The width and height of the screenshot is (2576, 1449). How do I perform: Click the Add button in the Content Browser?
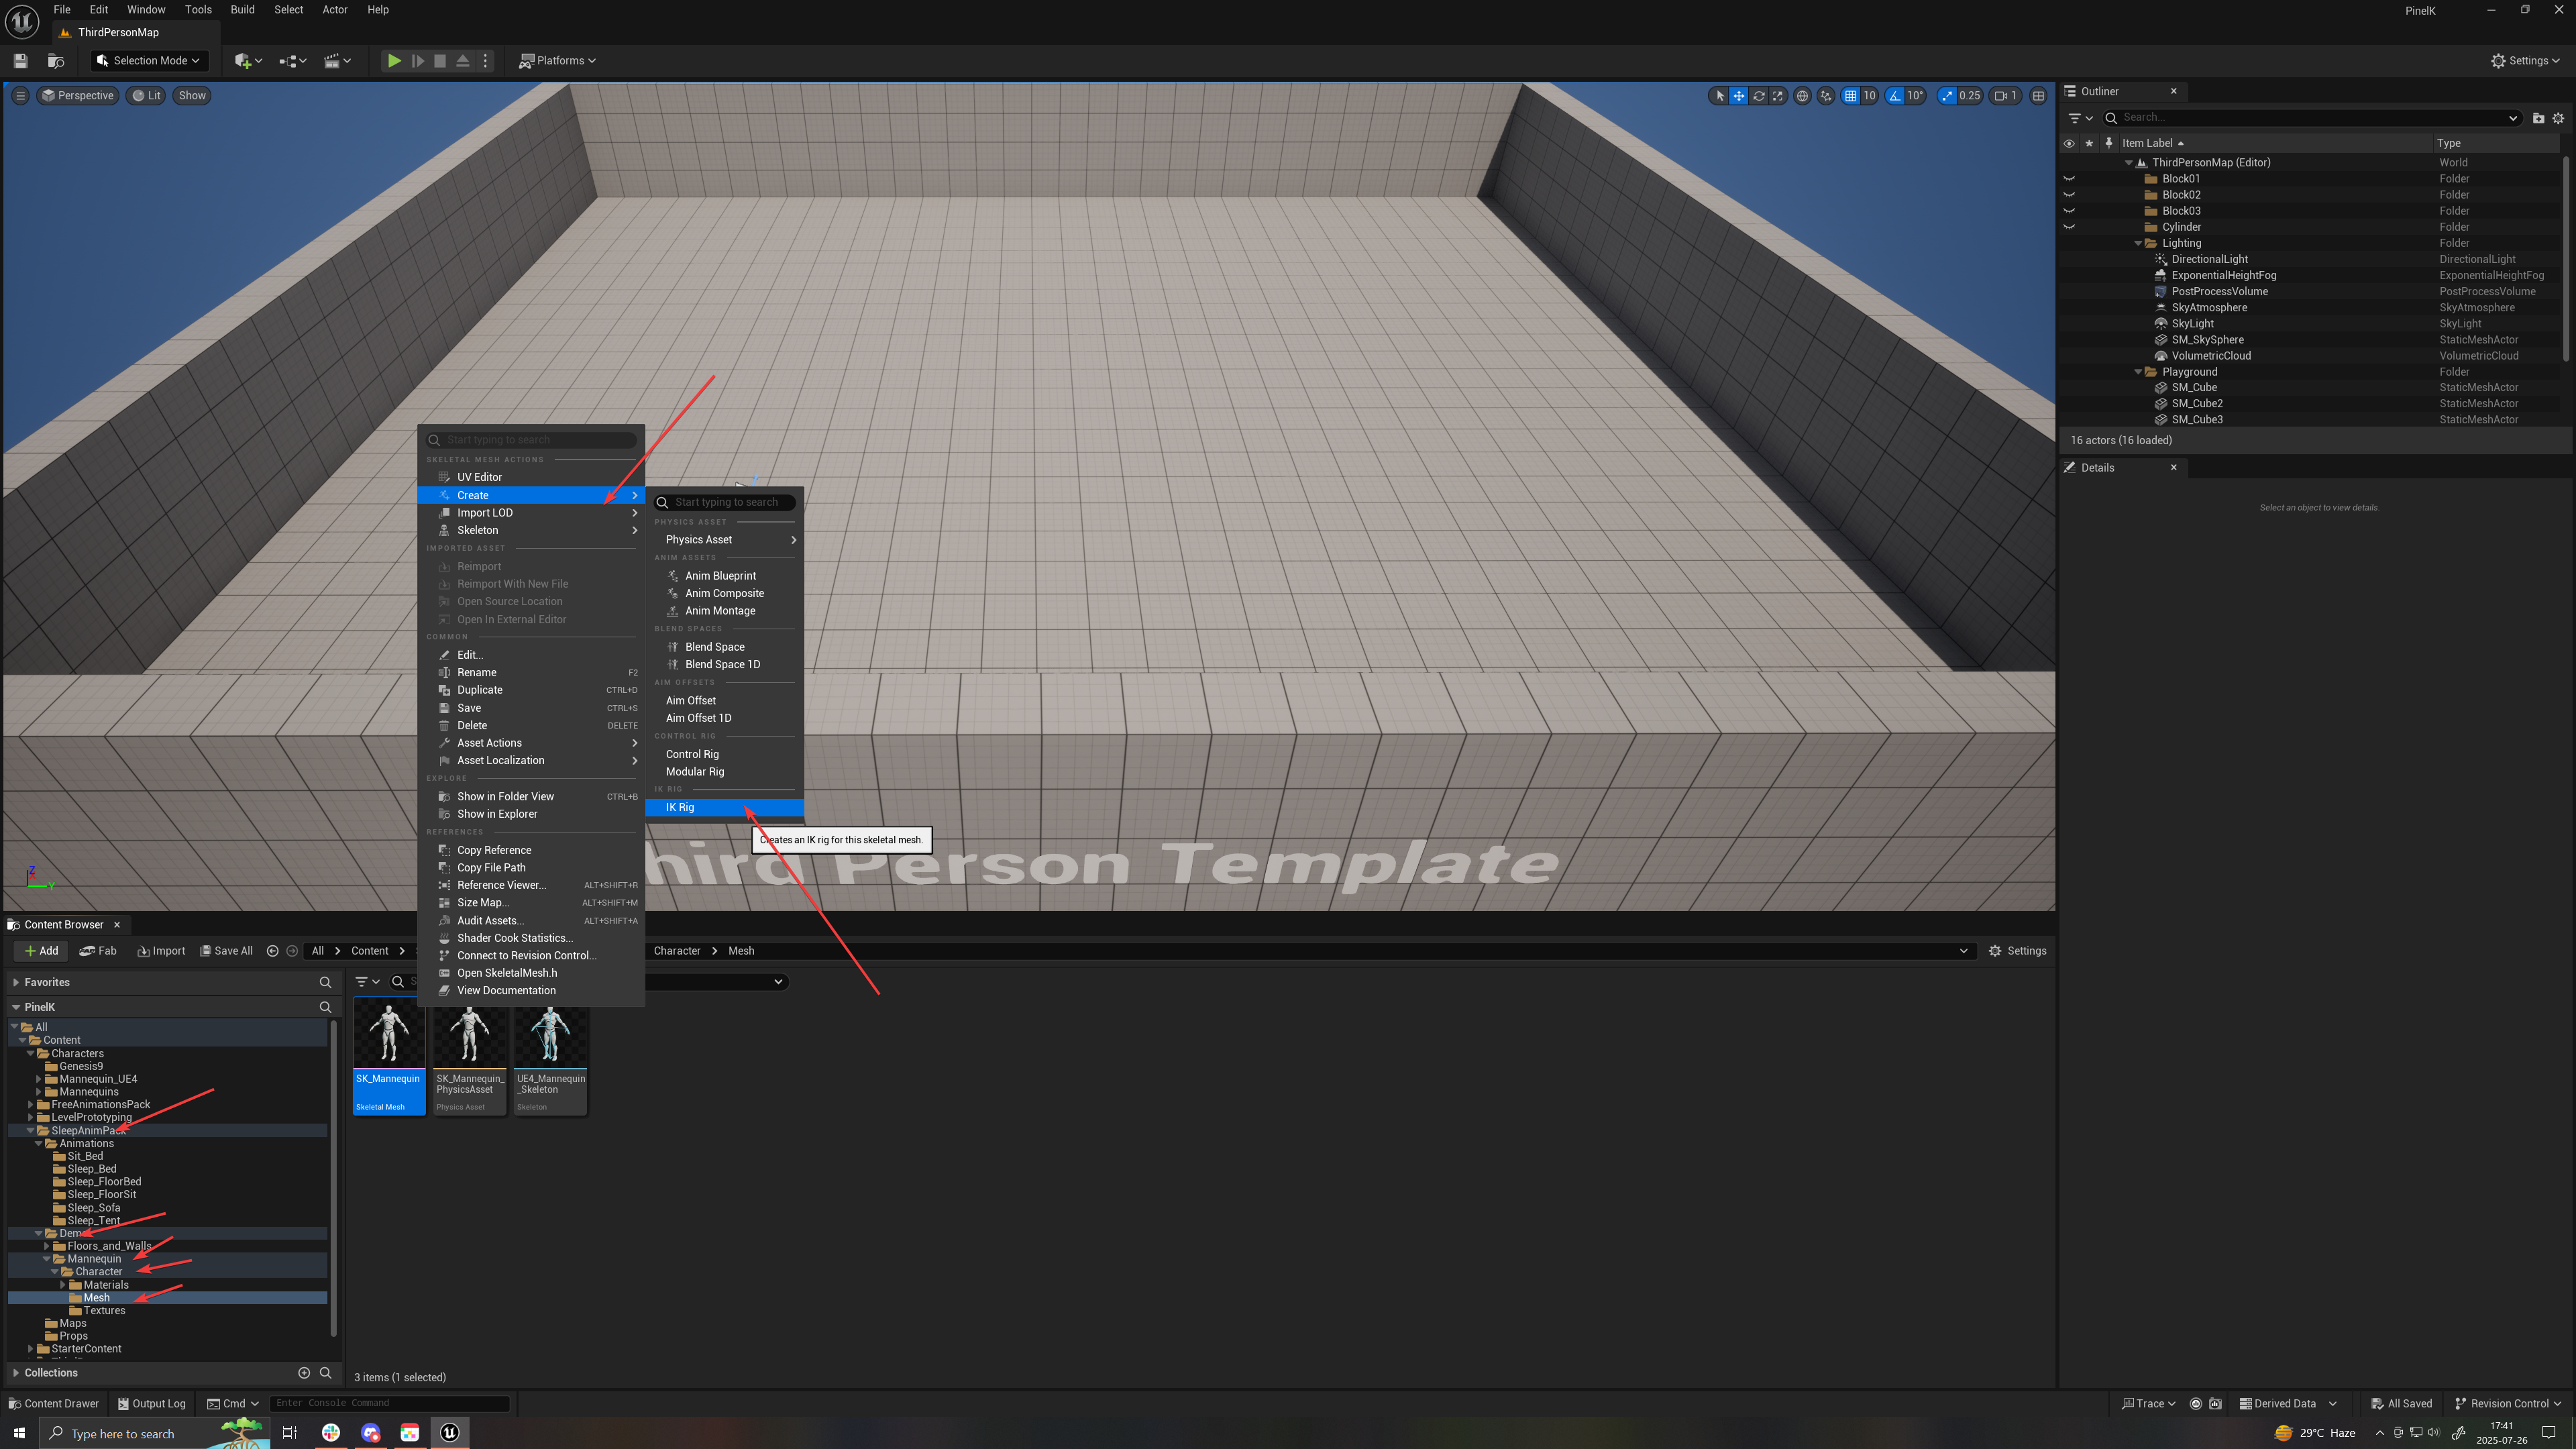click(41, 951)
